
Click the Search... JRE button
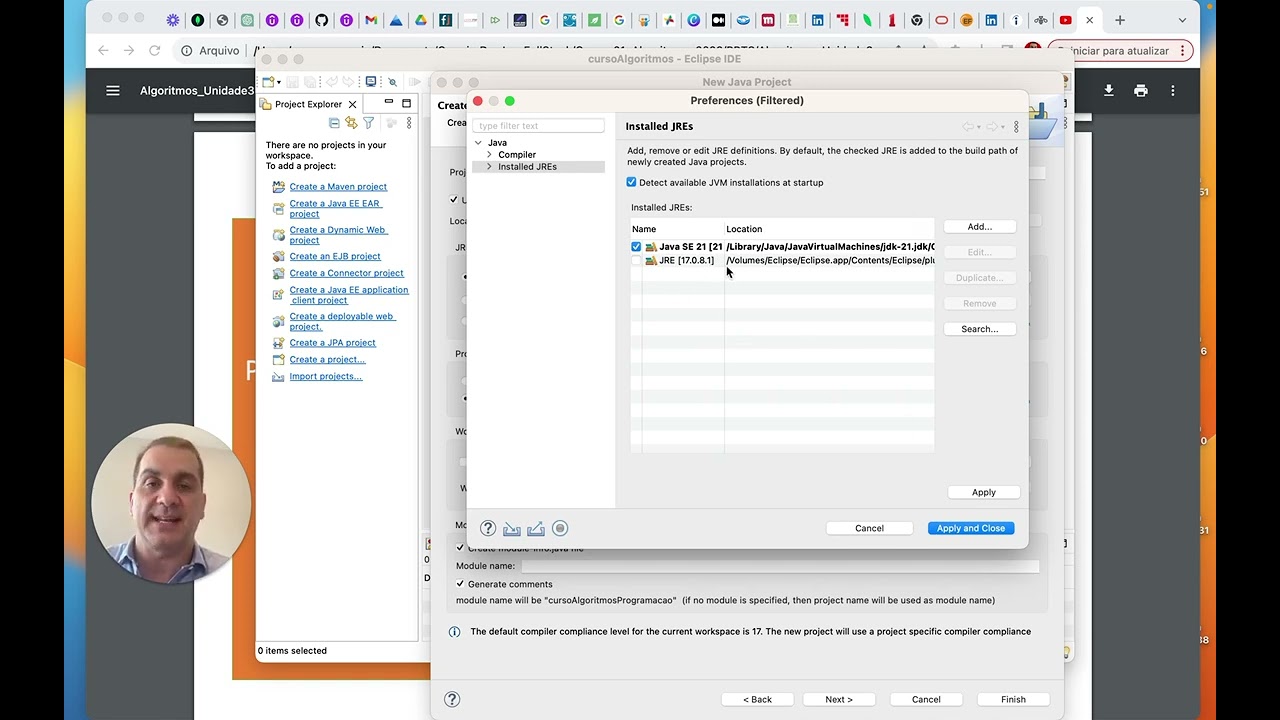click(979, 329)
